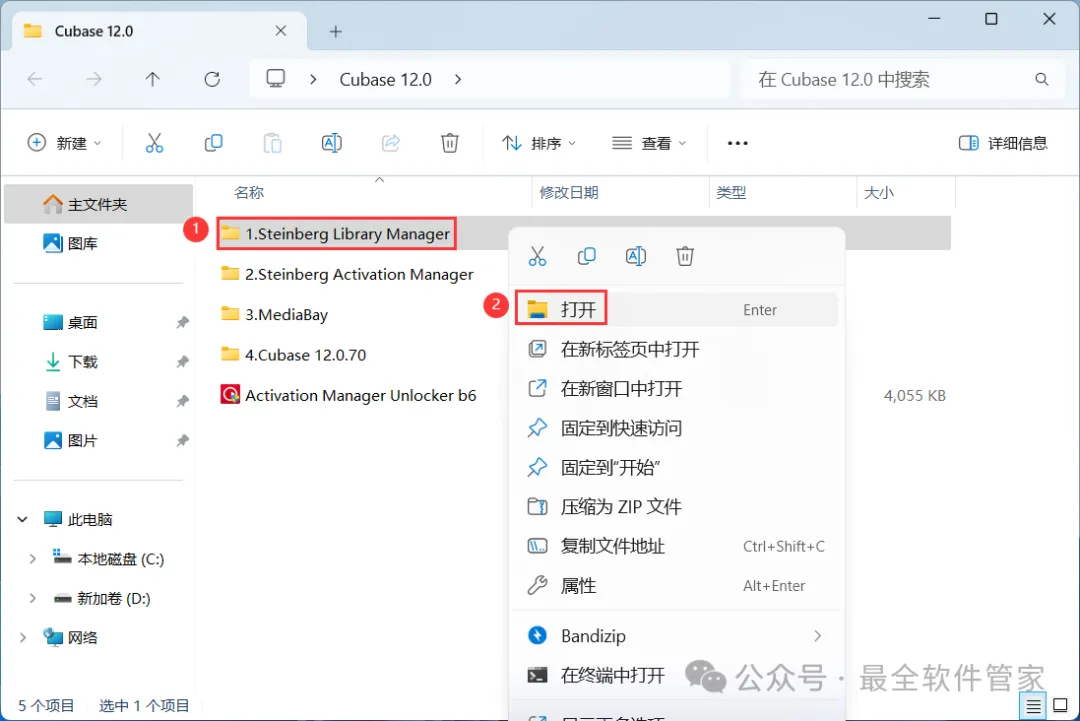Refresh the current folder view
Image resolution: width=1080 pixels, height=721 pixels.
coord(212,80)
